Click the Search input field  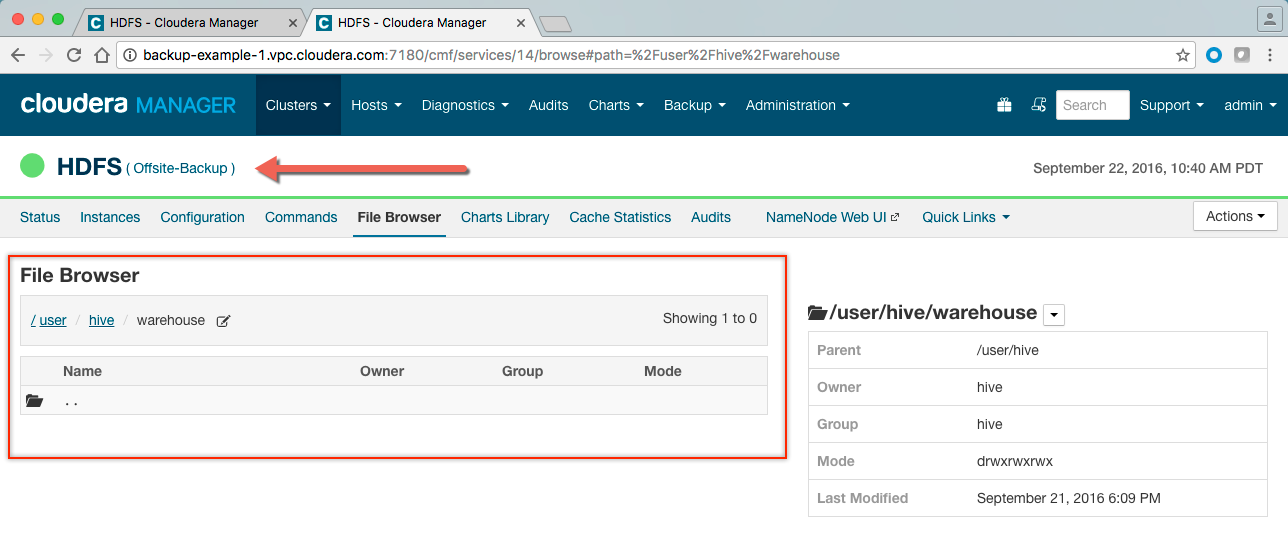(1092, 105)
